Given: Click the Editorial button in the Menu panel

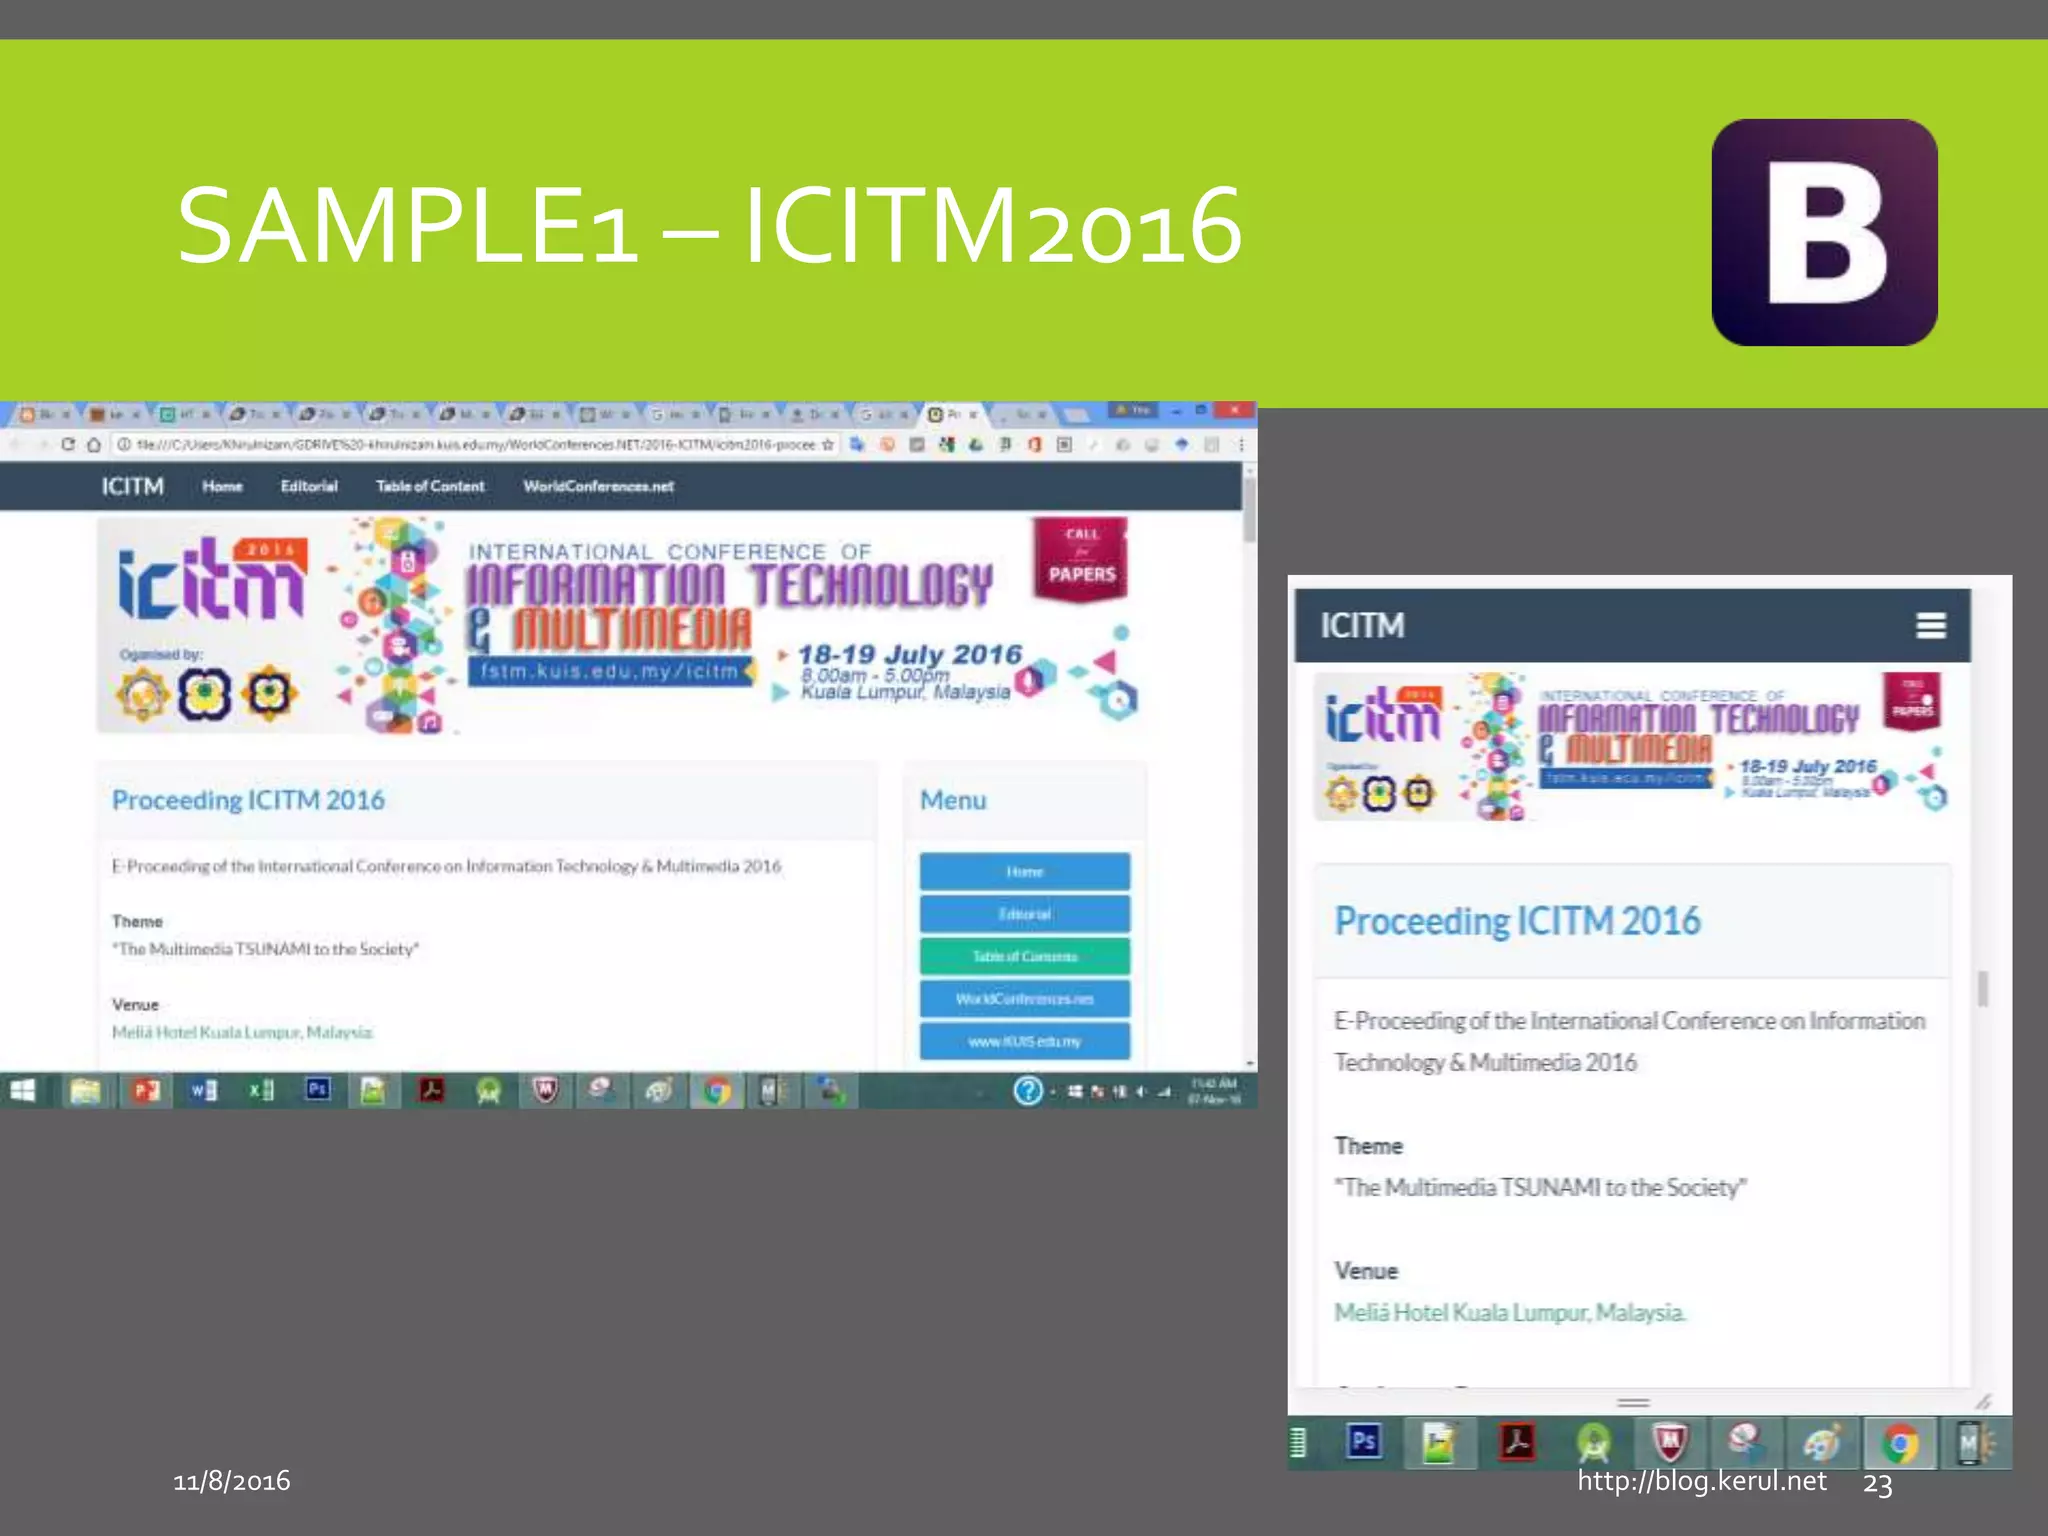Looking at the screenshot, I should click(x=1025, y=914).
